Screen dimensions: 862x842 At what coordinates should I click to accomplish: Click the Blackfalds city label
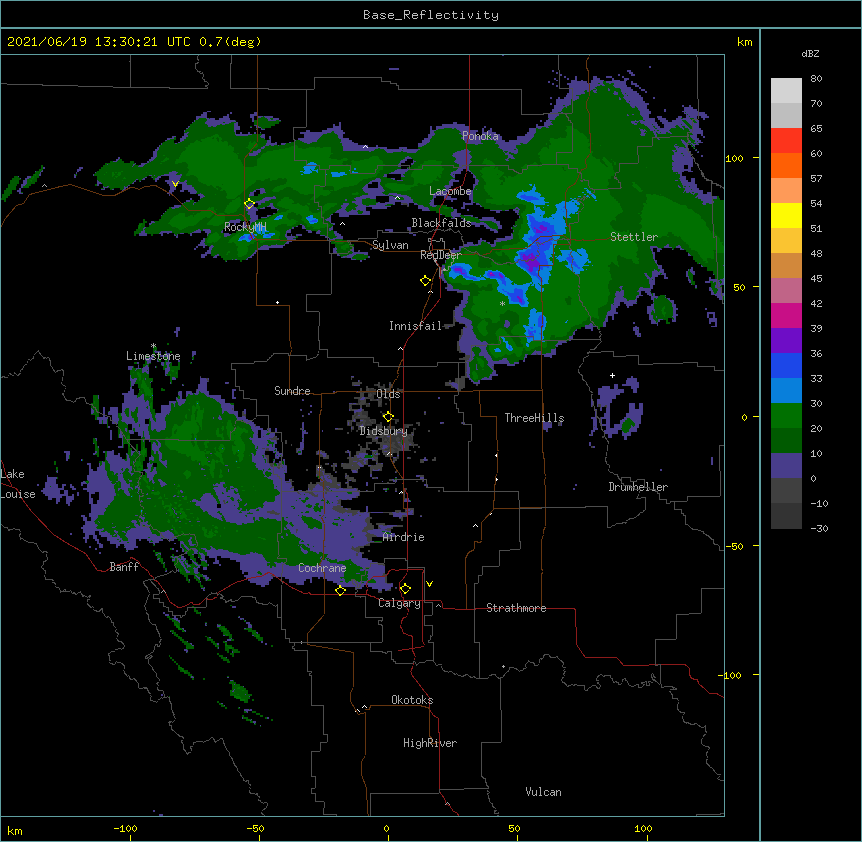pos(441,223)
